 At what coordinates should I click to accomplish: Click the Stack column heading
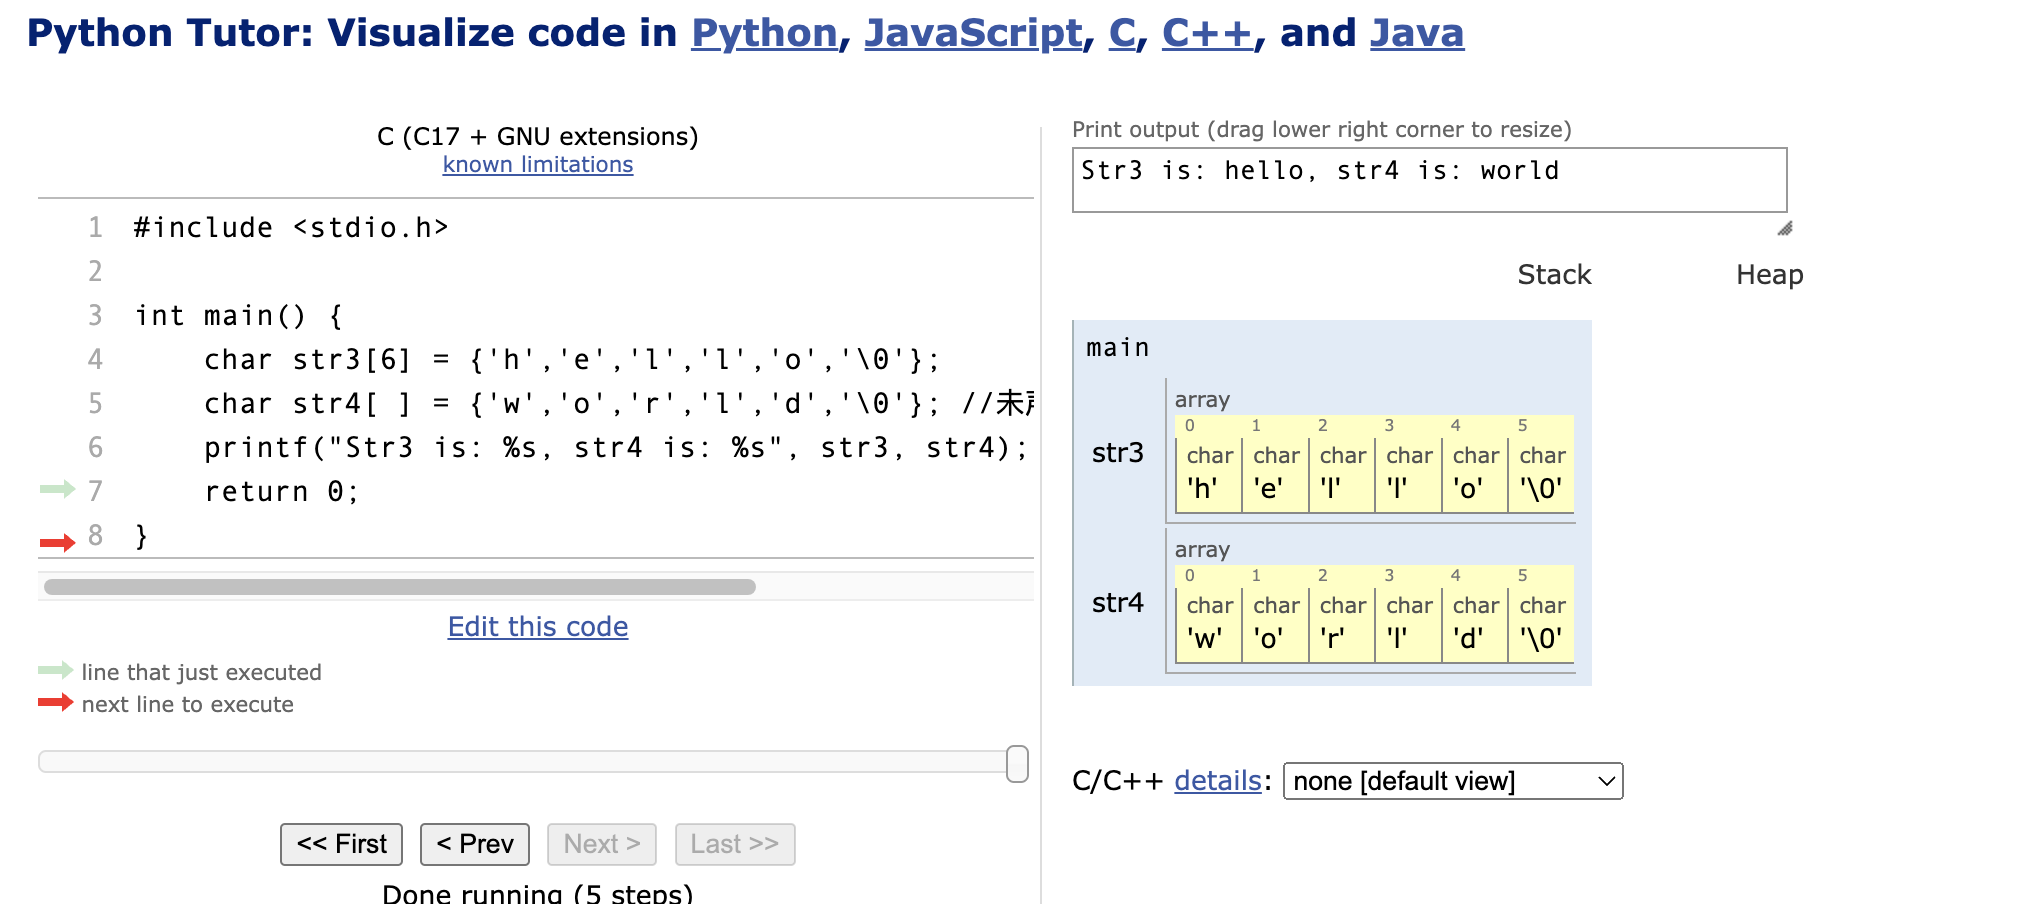click(1554, 275)
